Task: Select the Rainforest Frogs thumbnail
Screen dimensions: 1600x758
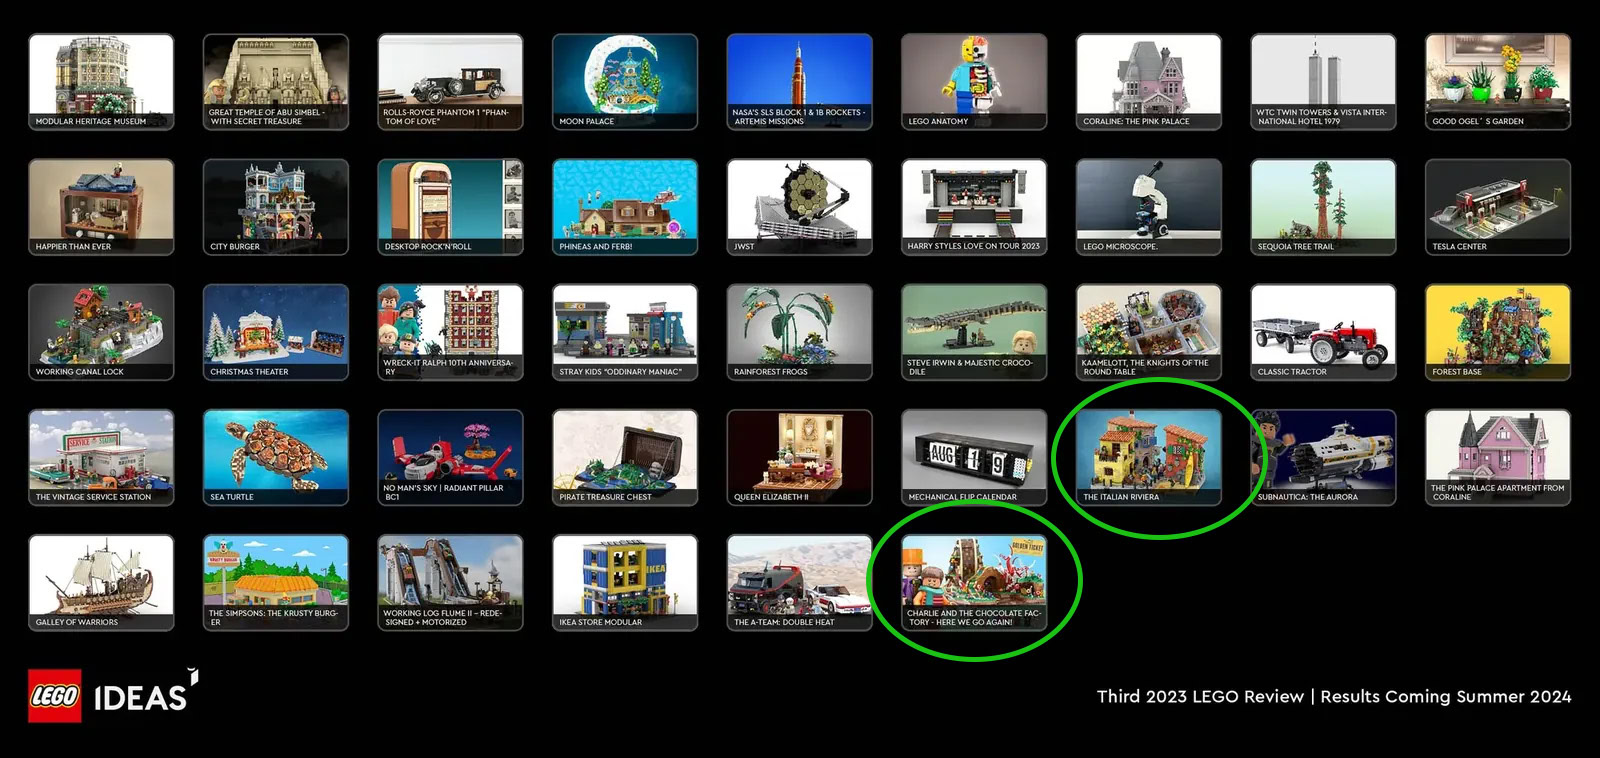Action: point(799,331)
